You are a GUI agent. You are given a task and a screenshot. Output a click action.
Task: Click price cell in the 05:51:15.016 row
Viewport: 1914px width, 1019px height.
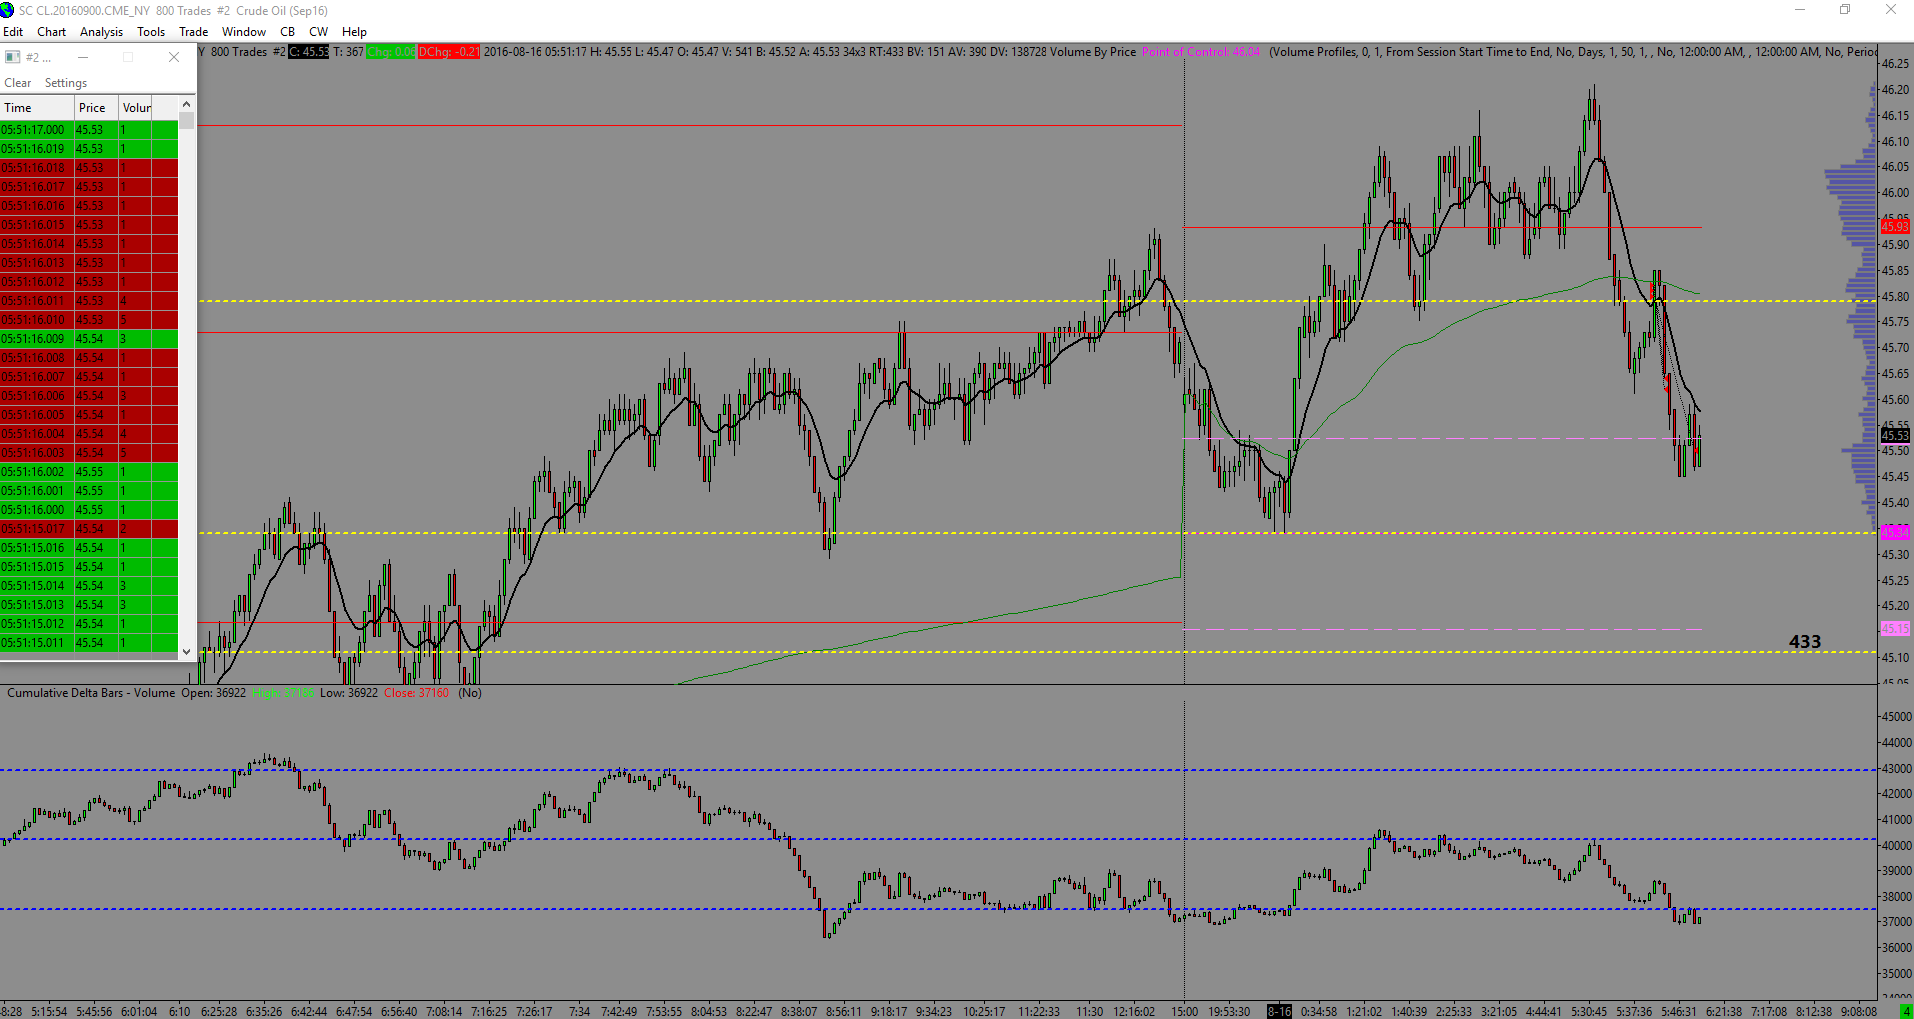click(97, 548)
